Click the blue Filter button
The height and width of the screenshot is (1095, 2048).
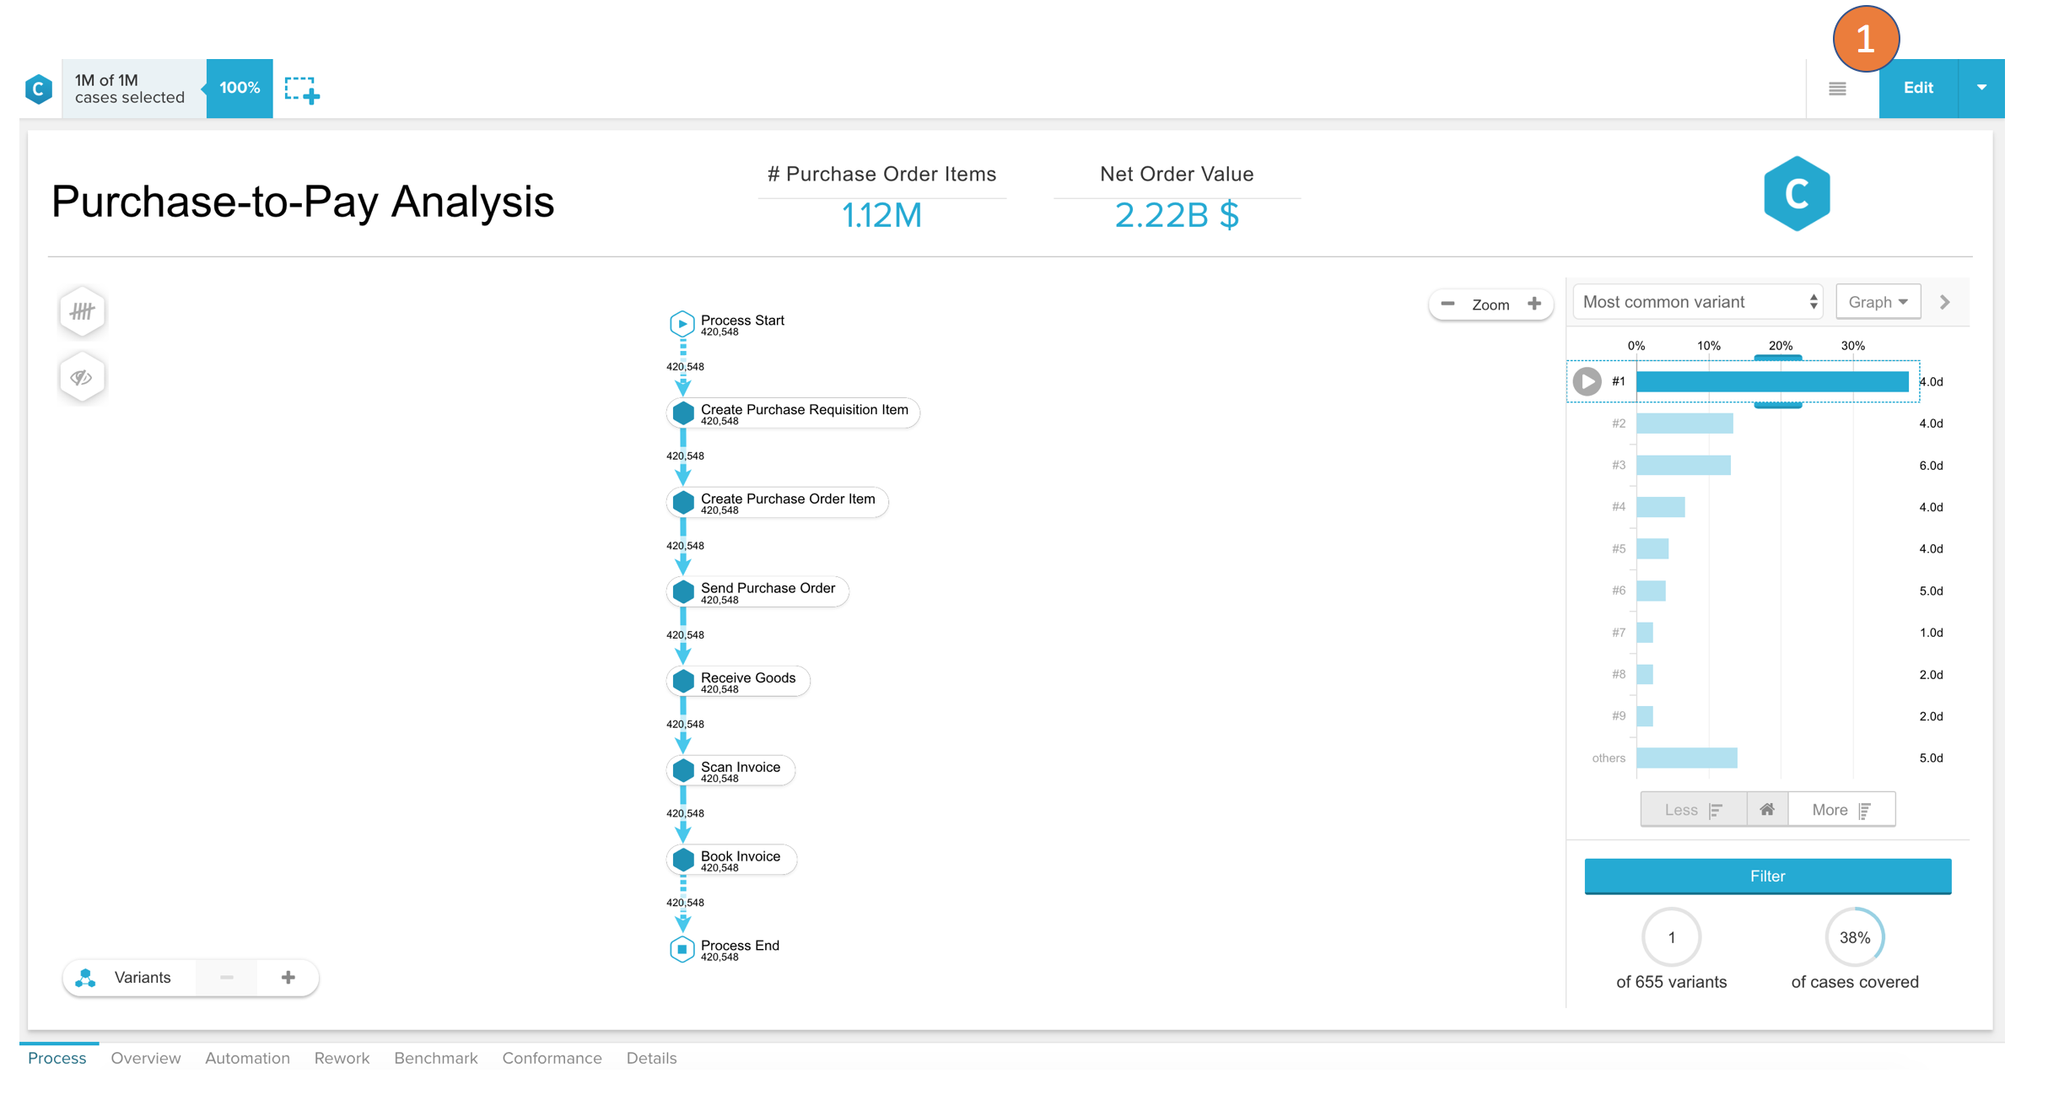click(x=1767, y=876)
